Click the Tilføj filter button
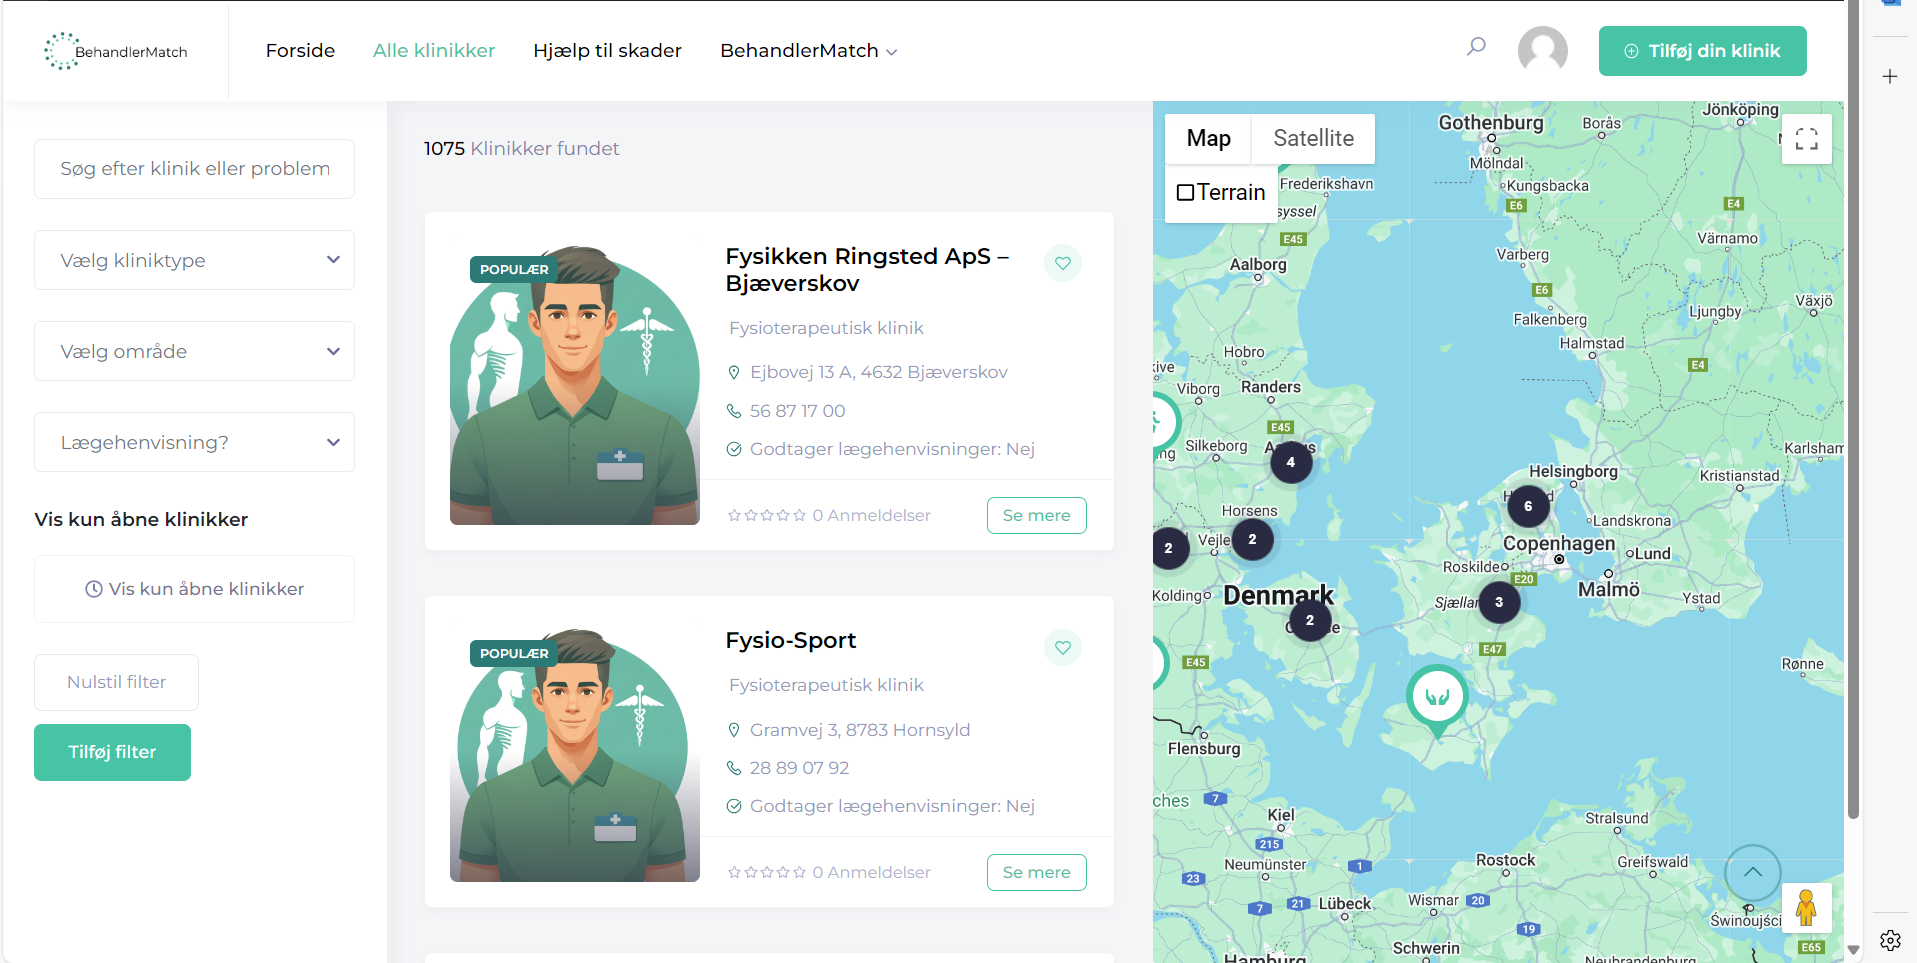Viewport: 1917px width, 963px height. 112,752
